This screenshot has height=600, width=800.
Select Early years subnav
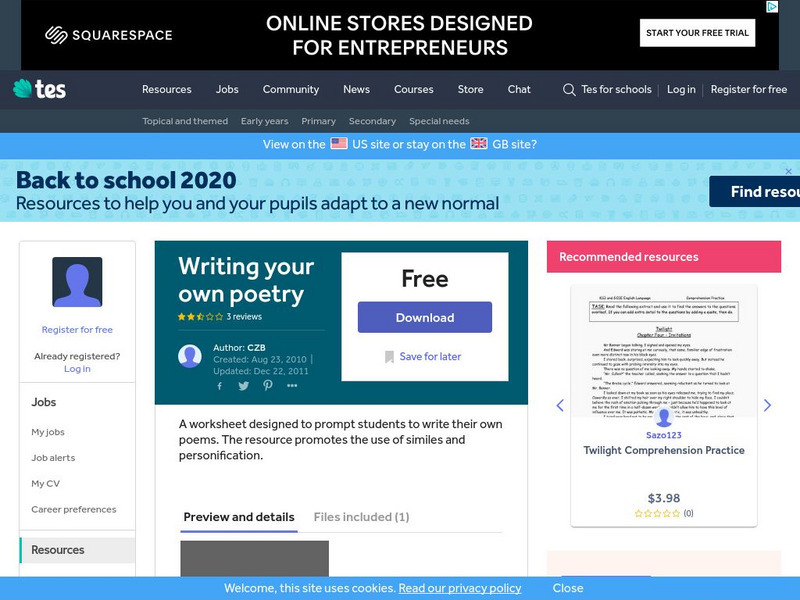coord(264,121)
